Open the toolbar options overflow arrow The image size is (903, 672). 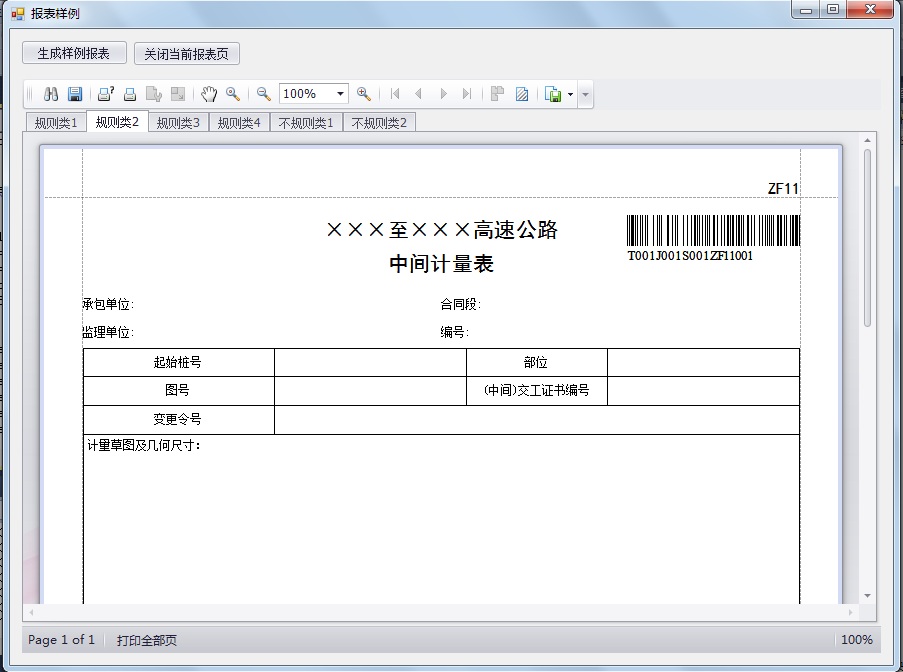[585, 94]
